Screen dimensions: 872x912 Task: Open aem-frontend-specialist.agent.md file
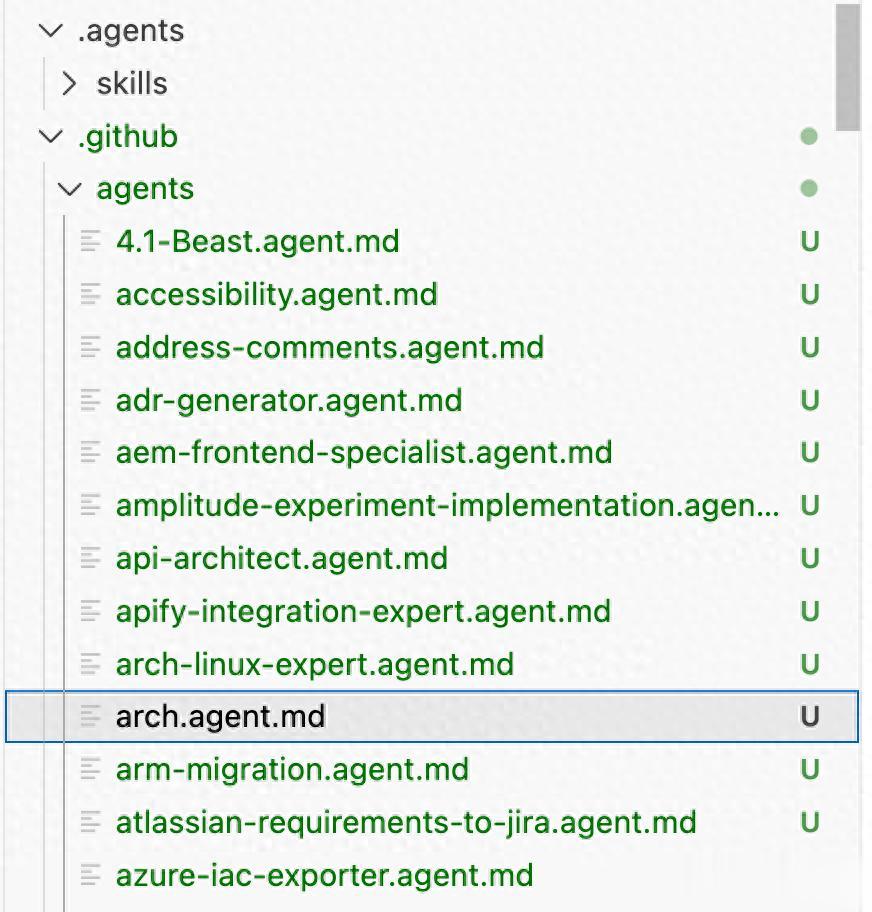coord(363,452)
